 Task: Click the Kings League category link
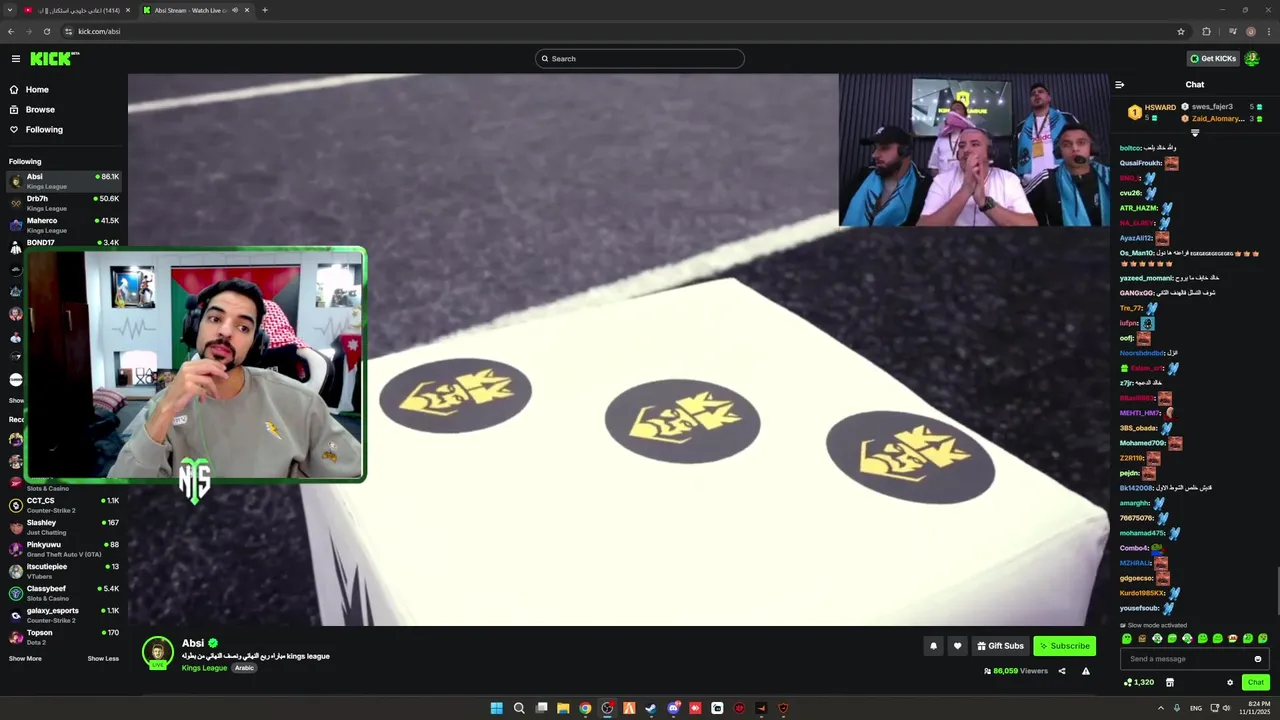204,668
